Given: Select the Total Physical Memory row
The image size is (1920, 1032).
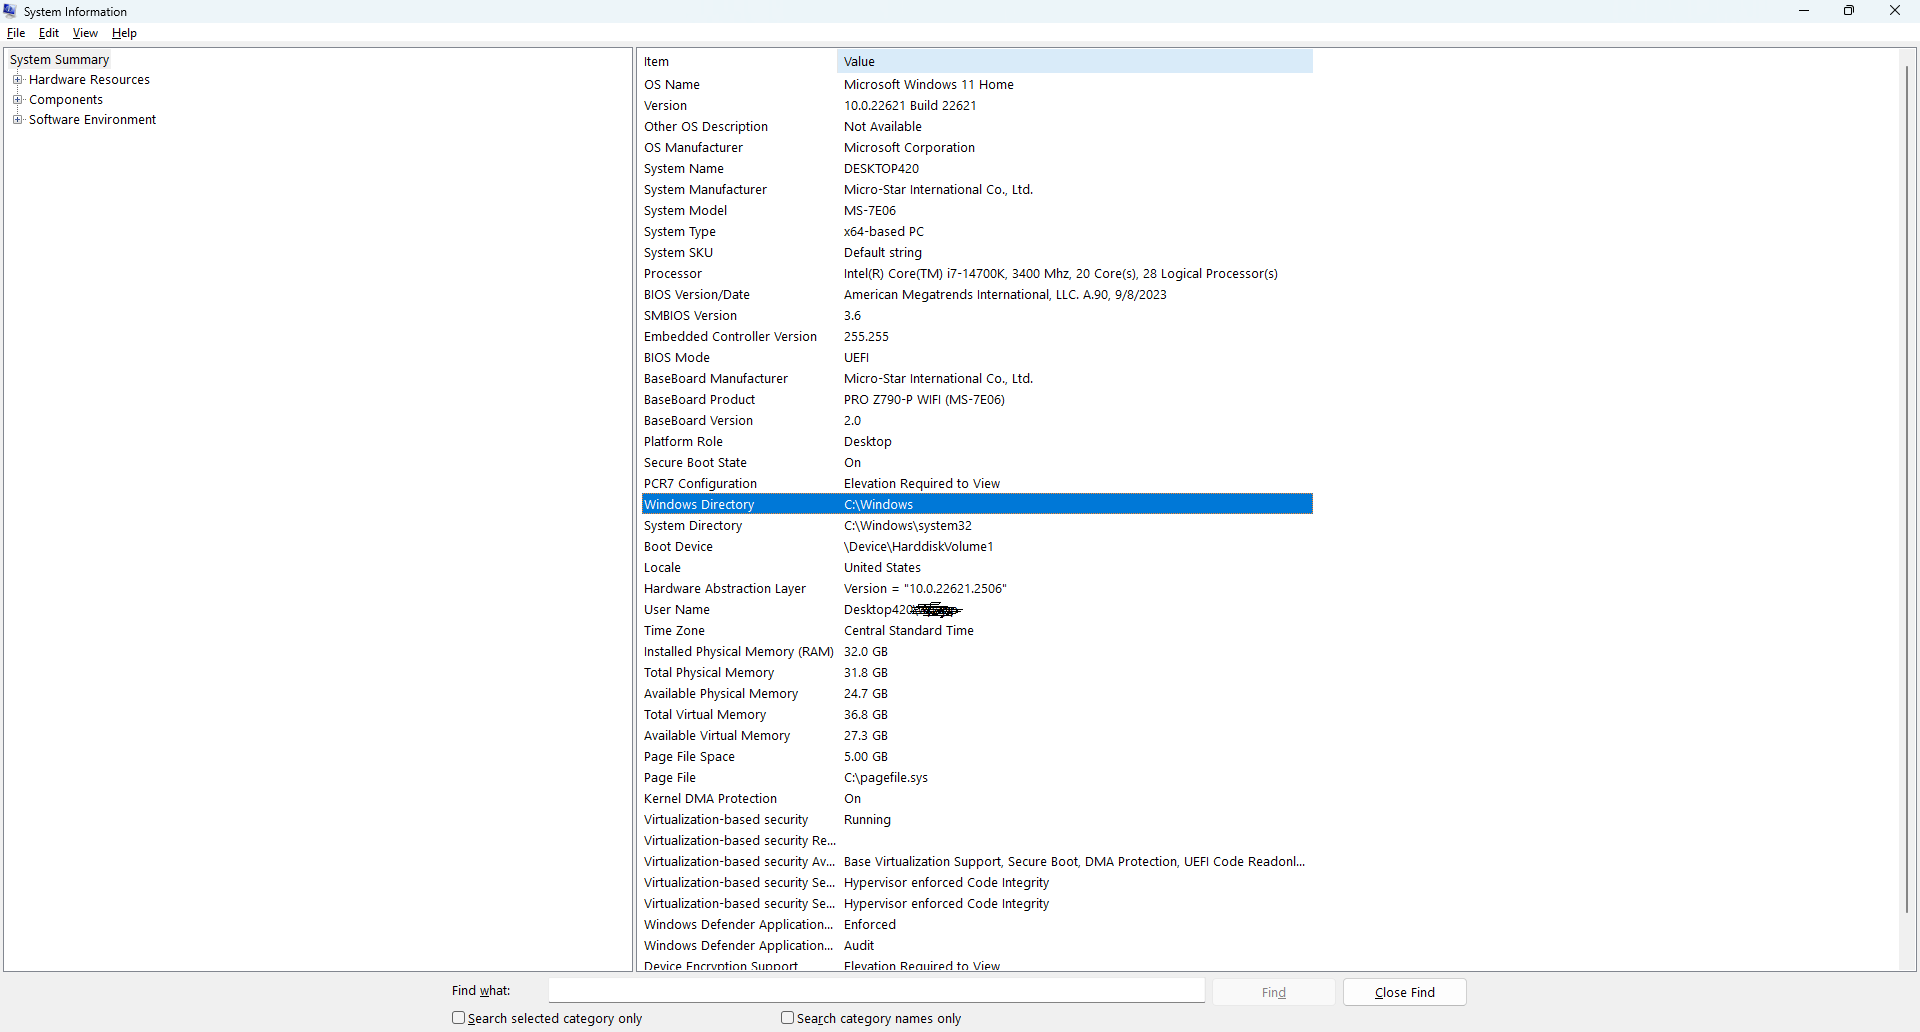Looking at the screenshot, I should pyautogui.click(x=977, y=673).
